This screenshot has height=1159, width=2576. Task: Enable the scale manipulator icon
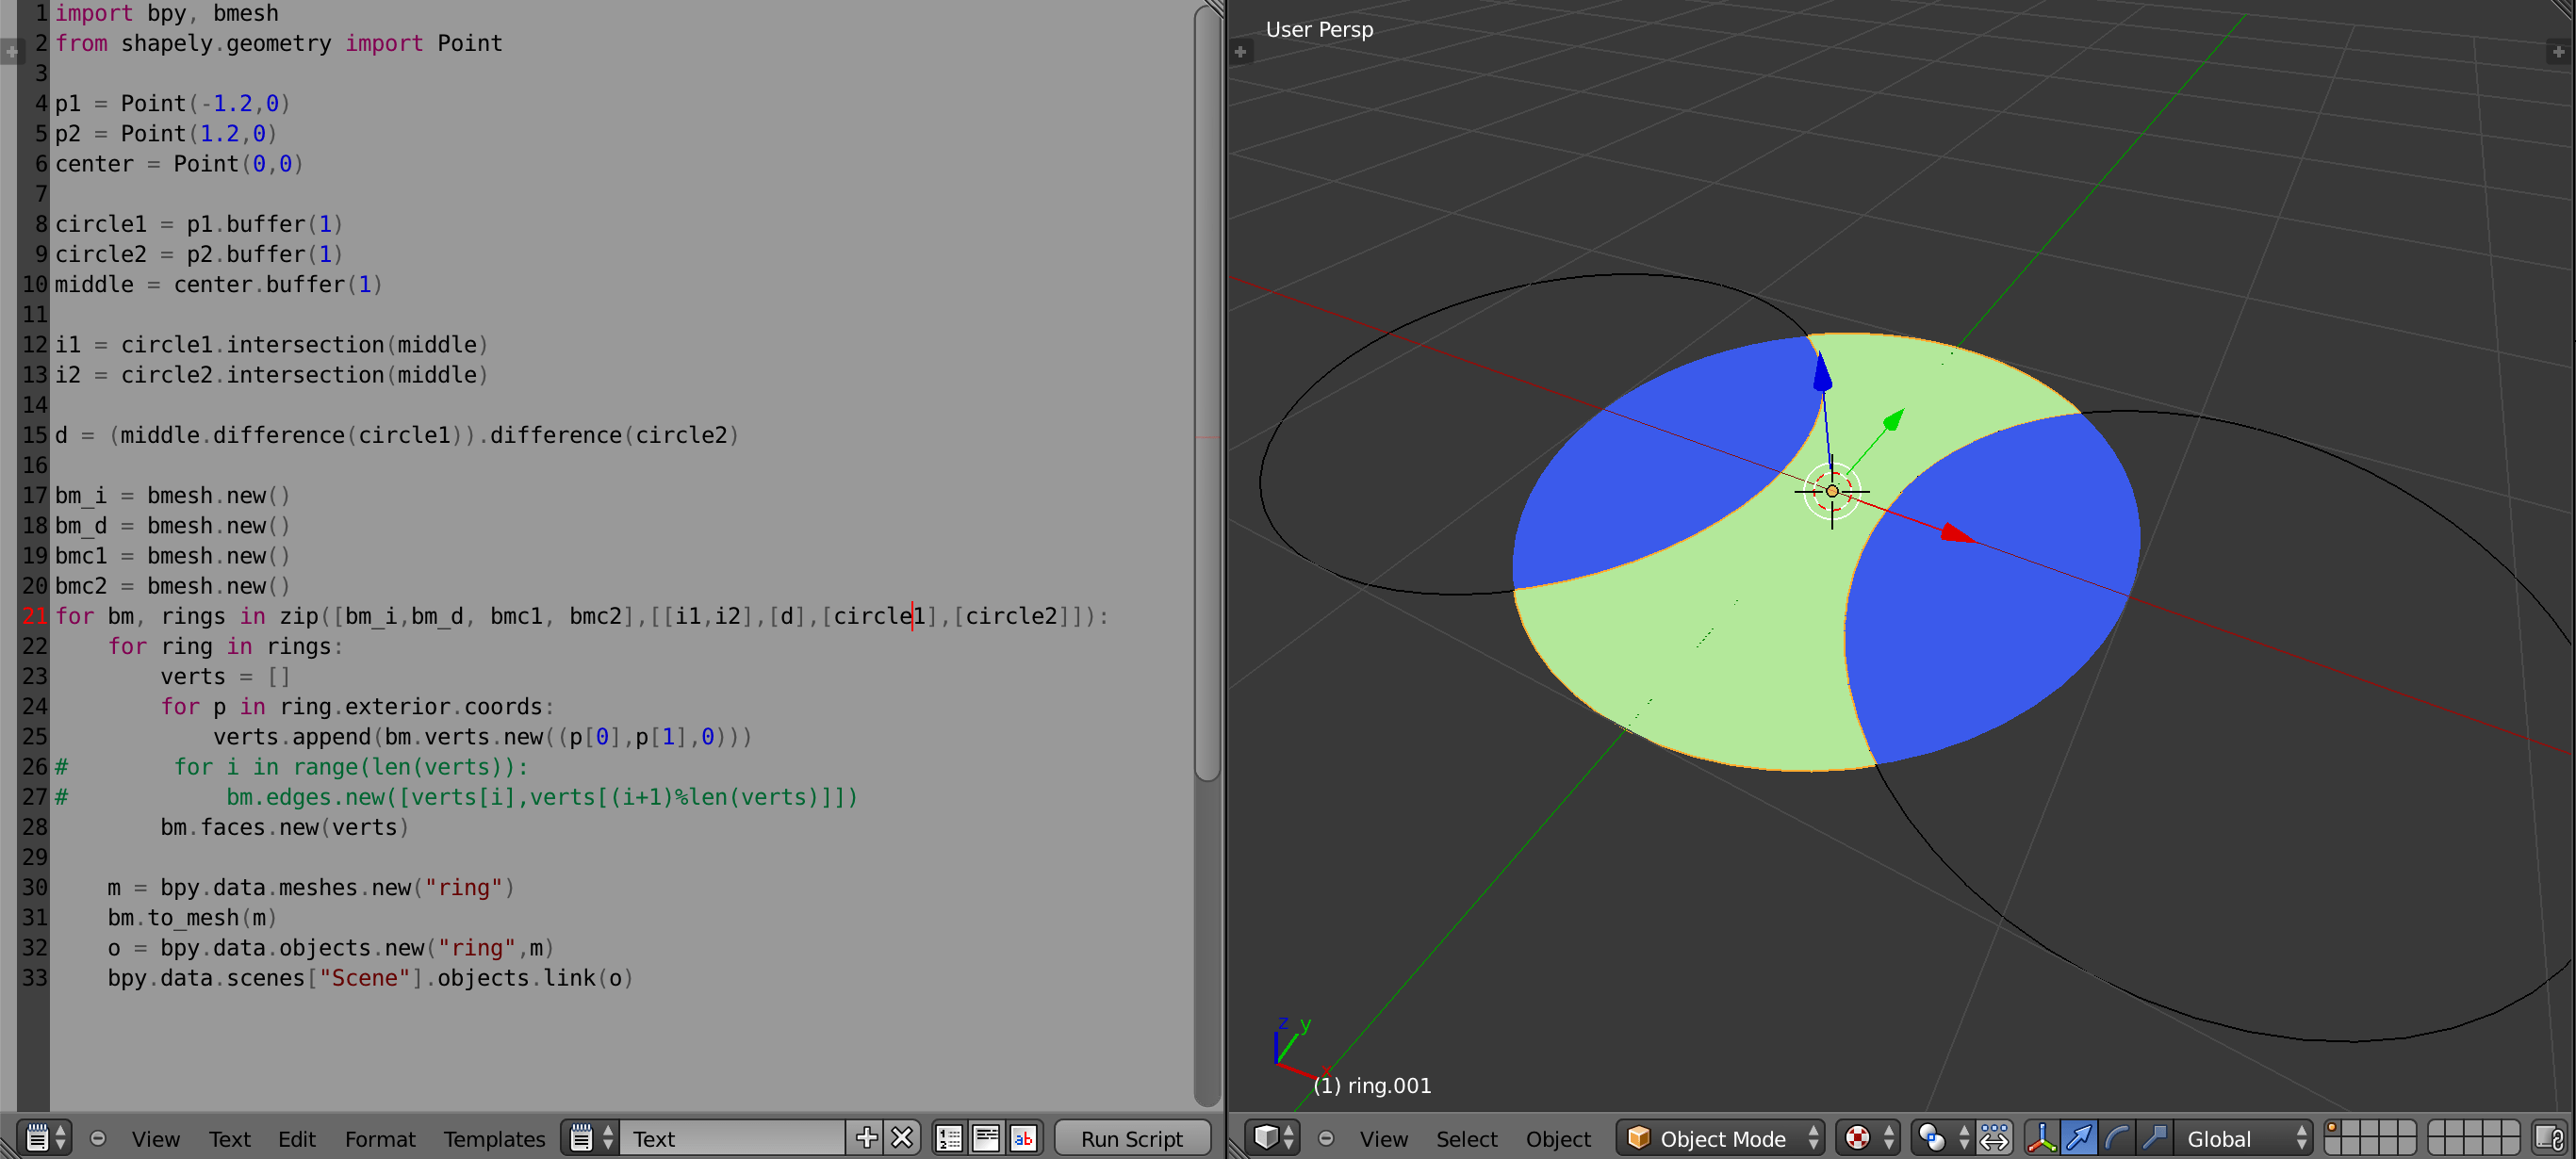2153,1138
